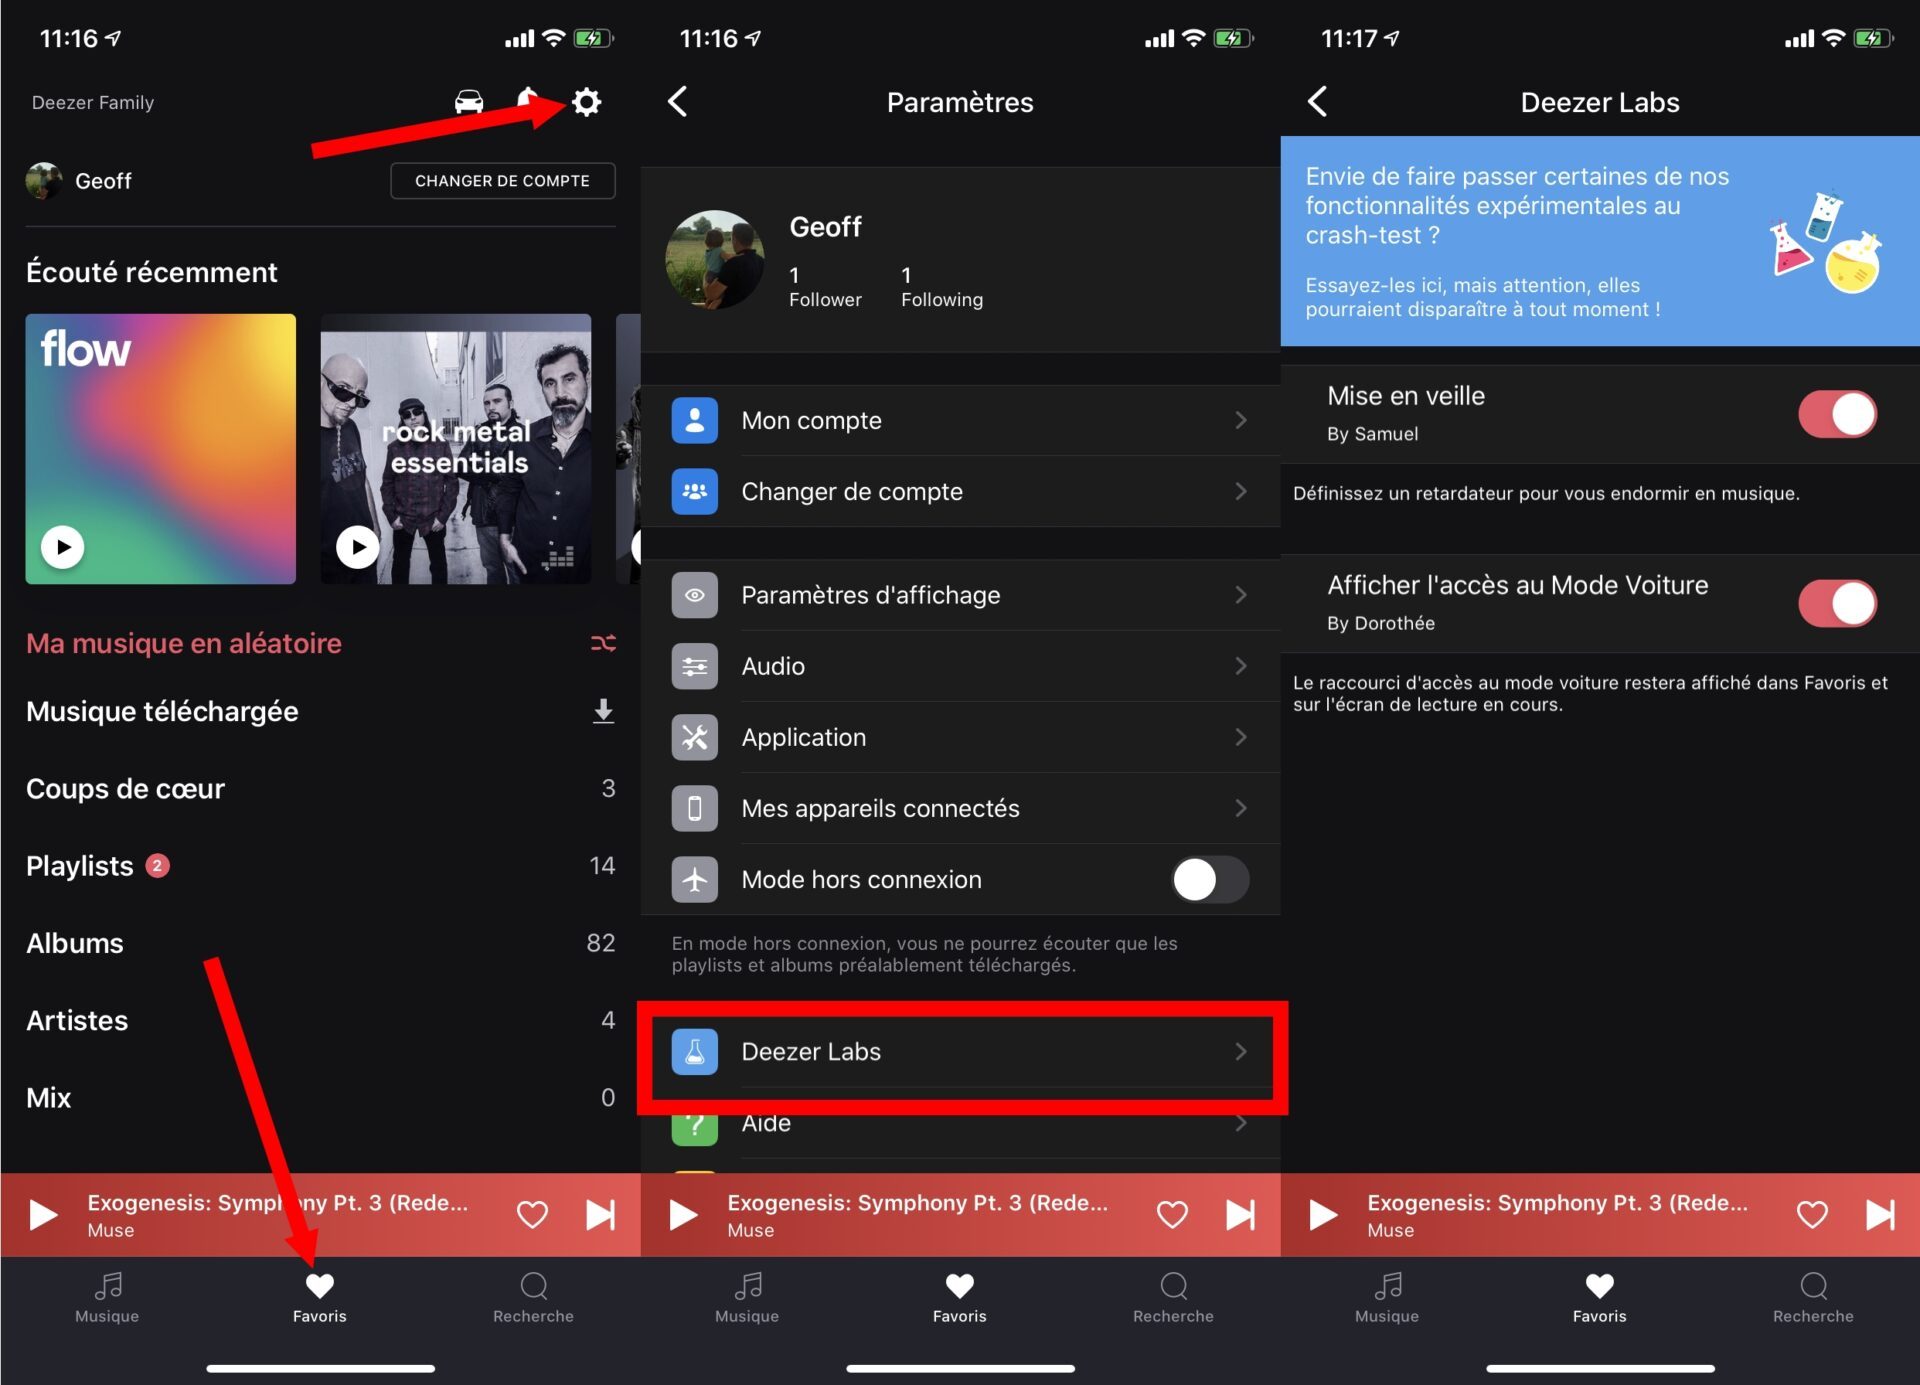Tap Deezer Labs flask icon
Screen dimensions: 1920x1385
[694, 1052]
